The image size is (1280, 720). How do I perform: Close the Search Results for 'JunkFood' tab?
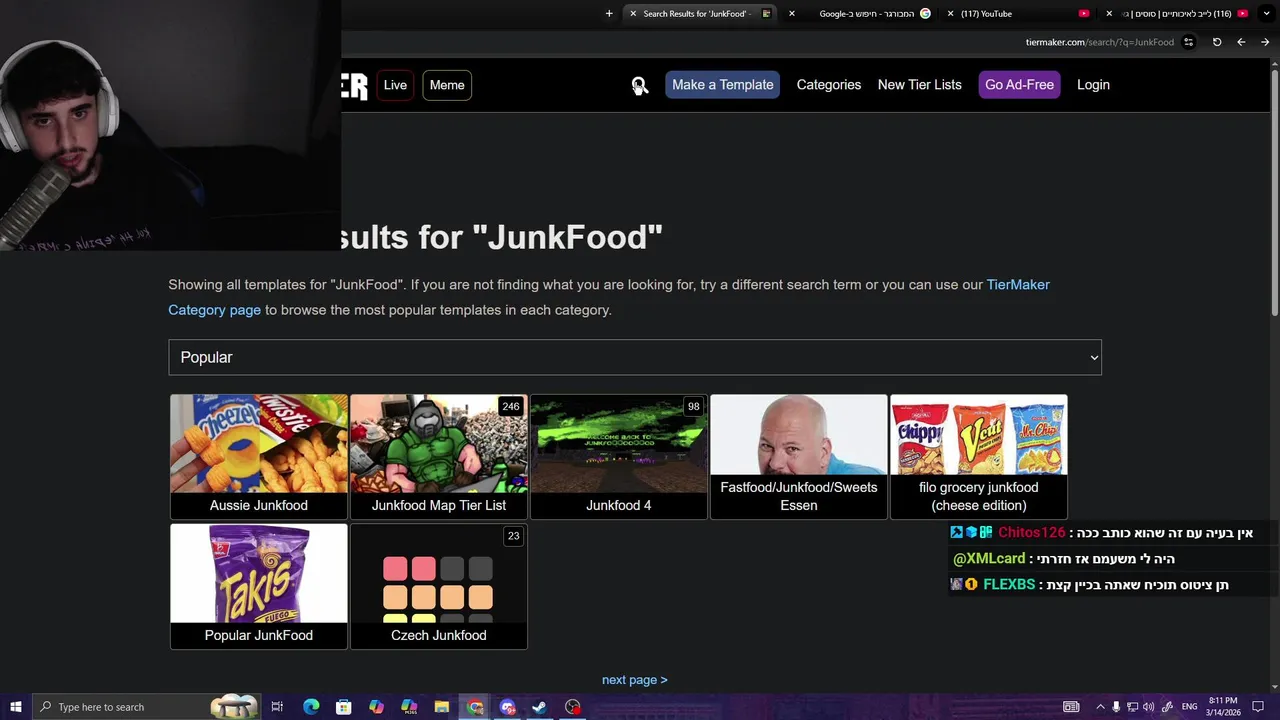pos(633,14)
